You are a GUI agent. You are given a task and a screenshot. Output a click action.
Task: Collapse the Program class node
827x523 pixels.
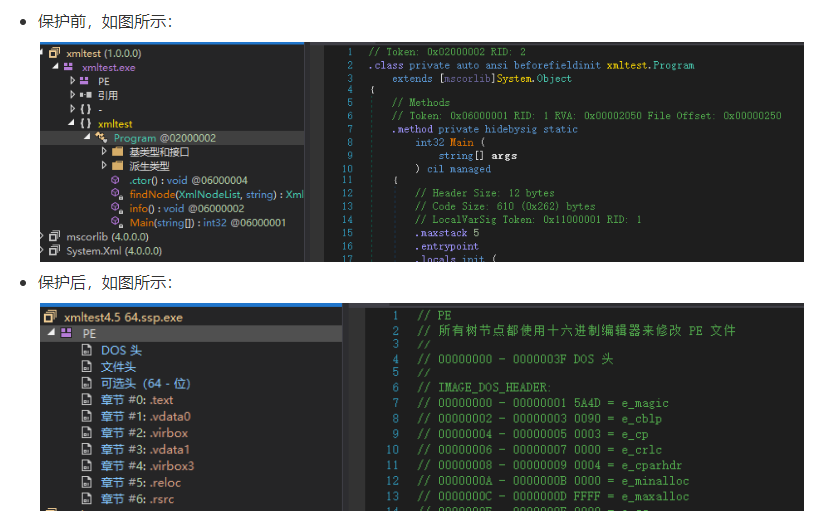tap(87, 138)
